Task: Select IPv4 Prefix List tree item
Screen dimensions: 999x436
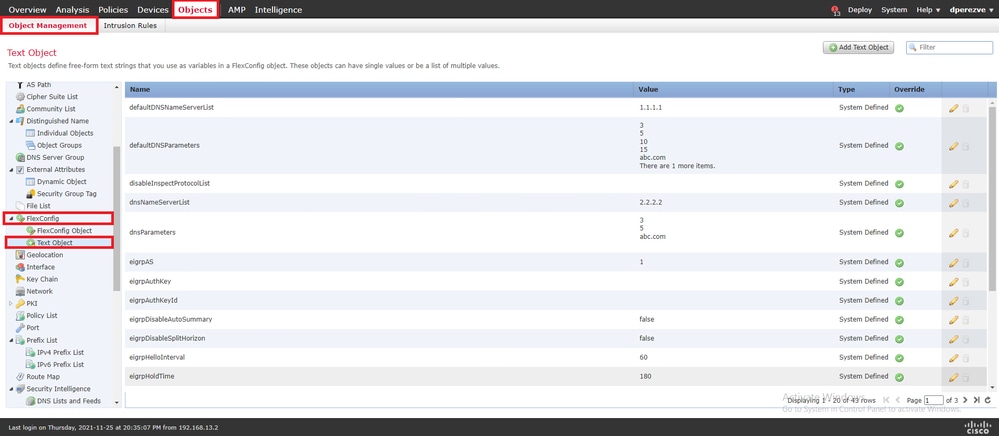Action: click(60, 352)
